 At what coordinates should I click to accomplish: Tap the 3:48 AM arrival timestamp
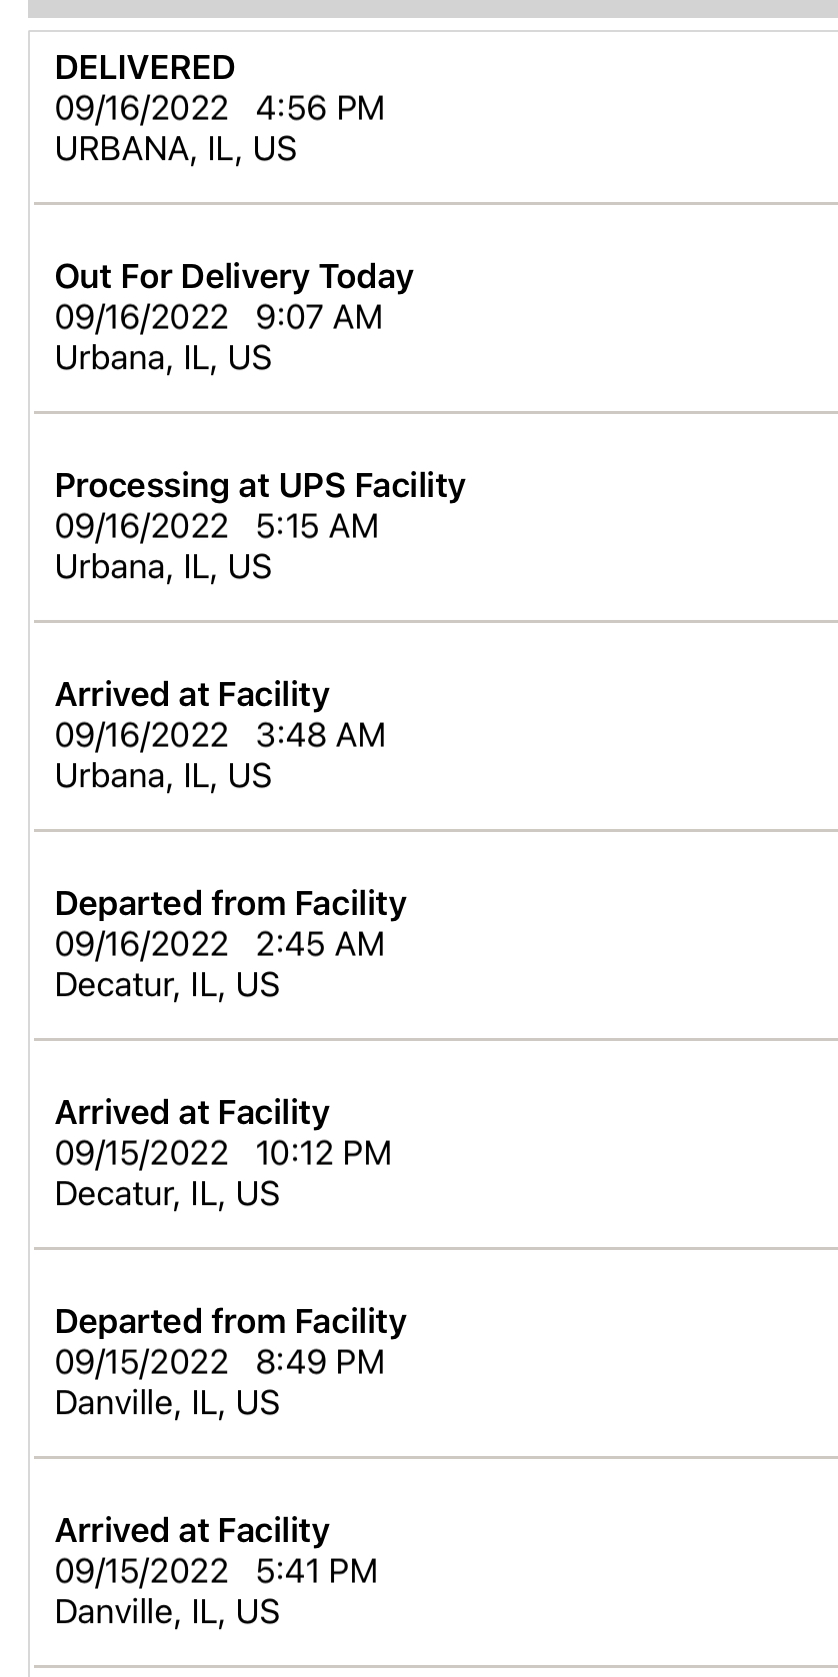[x=320, y=735]
